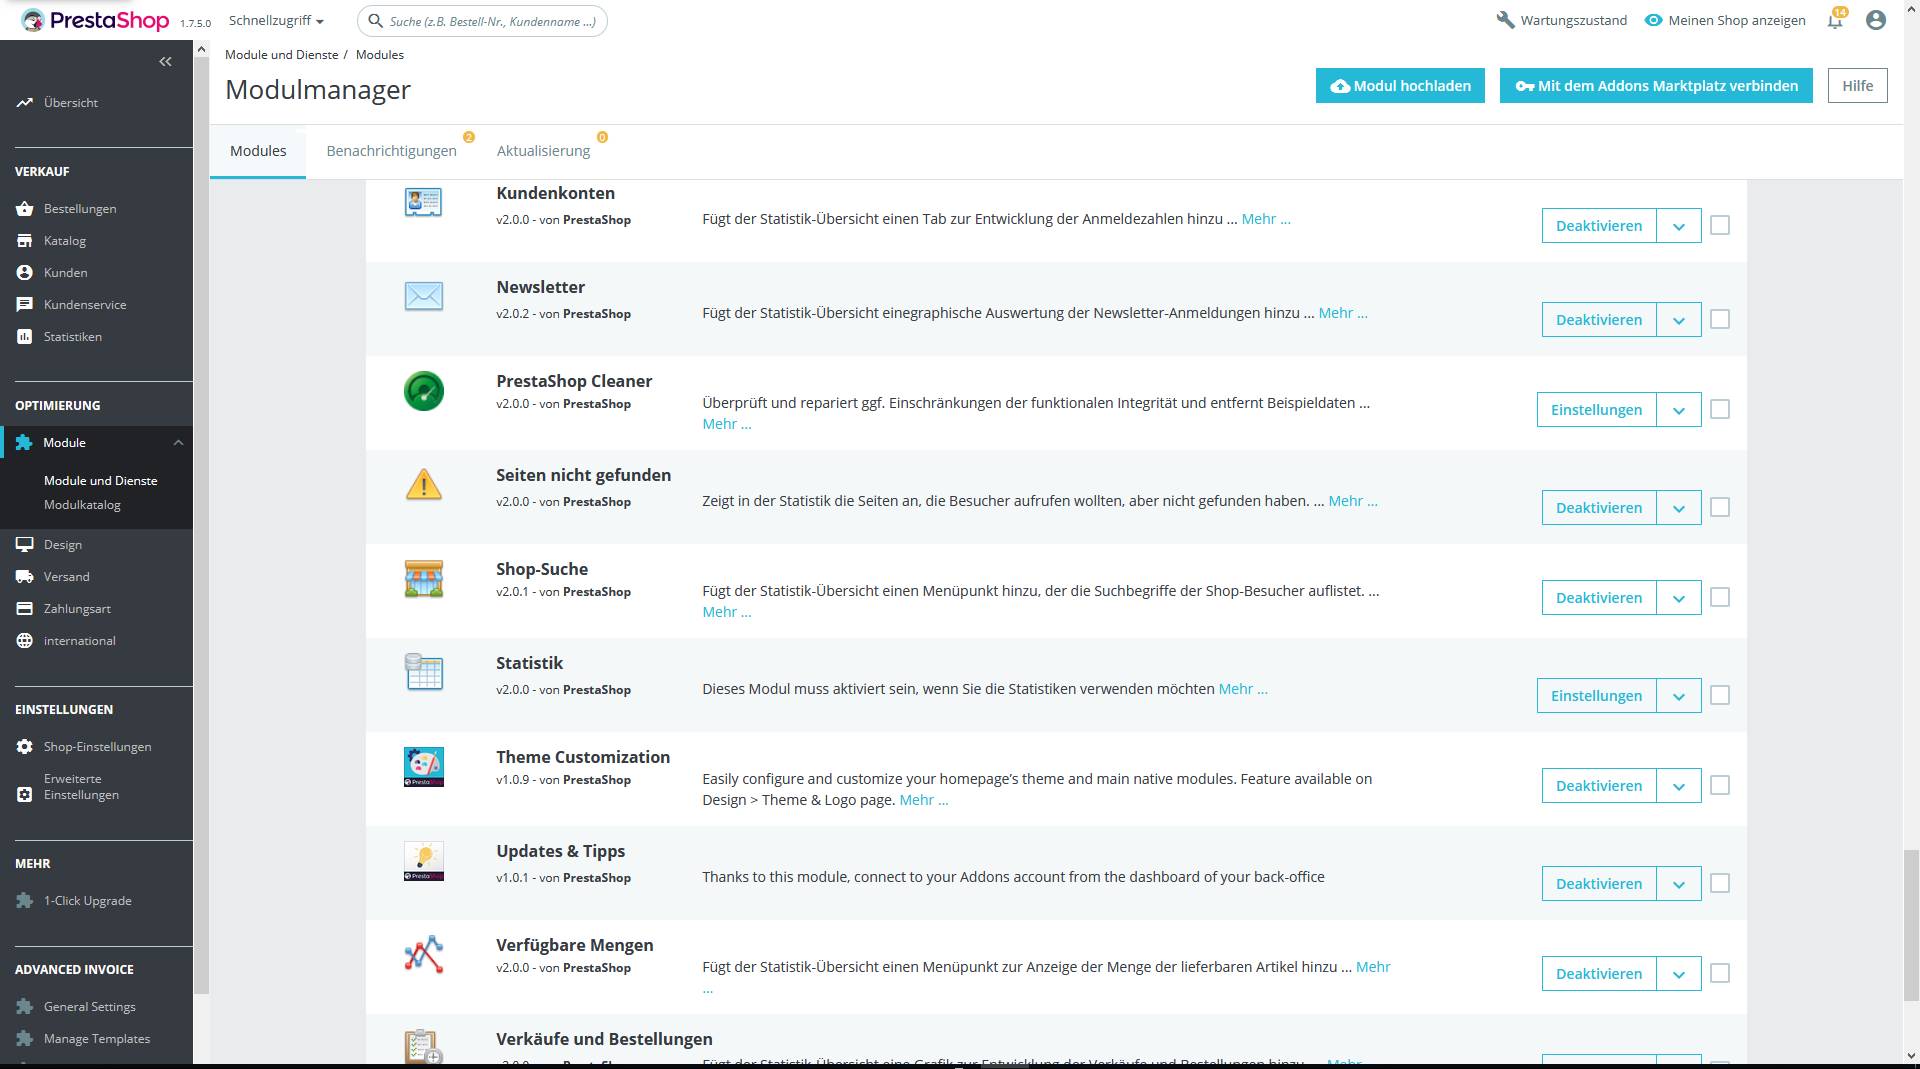This screenshot has width=1920, height=1069.
Task: Switch to the Aktualisierung tab
Action: click(543, 151)
